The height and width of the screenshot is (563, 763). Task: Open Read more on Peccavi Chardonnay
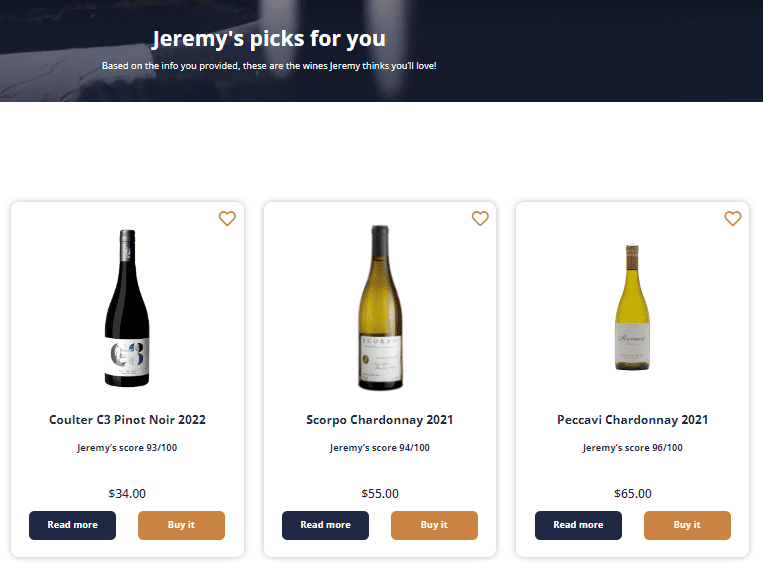578,525
